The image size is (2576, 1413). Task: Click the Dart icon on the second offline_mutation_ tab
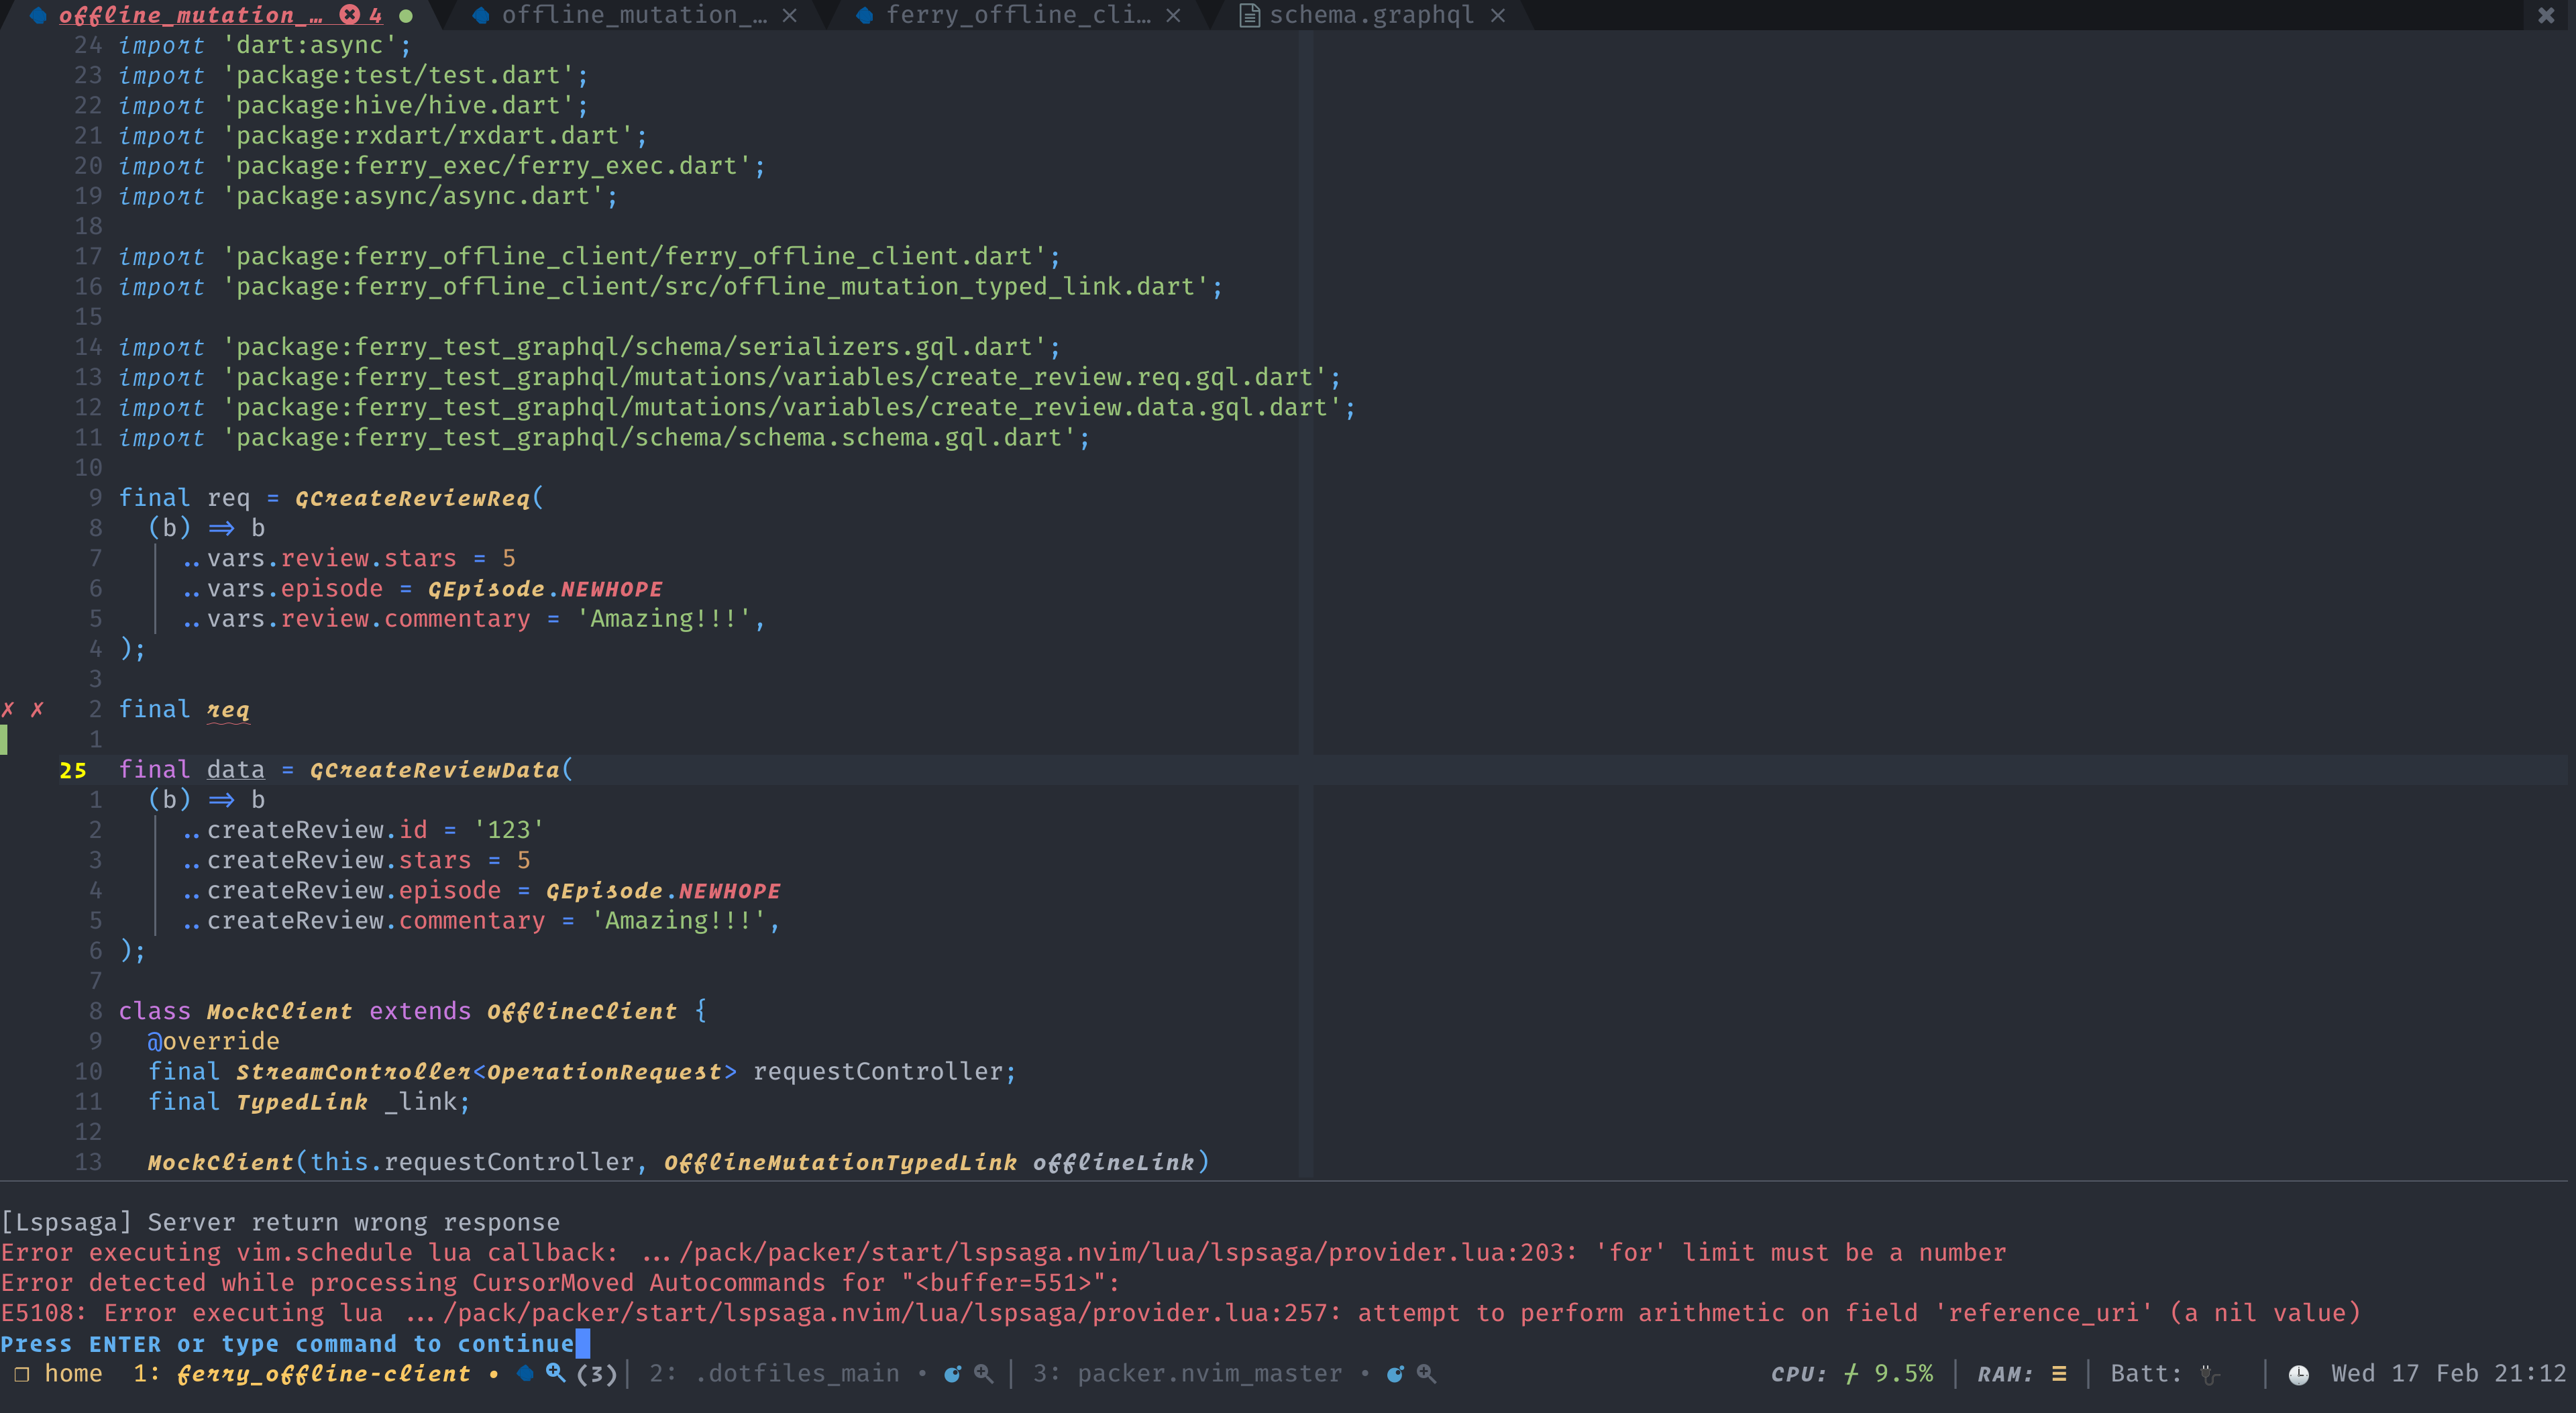(x=481, y=15)
